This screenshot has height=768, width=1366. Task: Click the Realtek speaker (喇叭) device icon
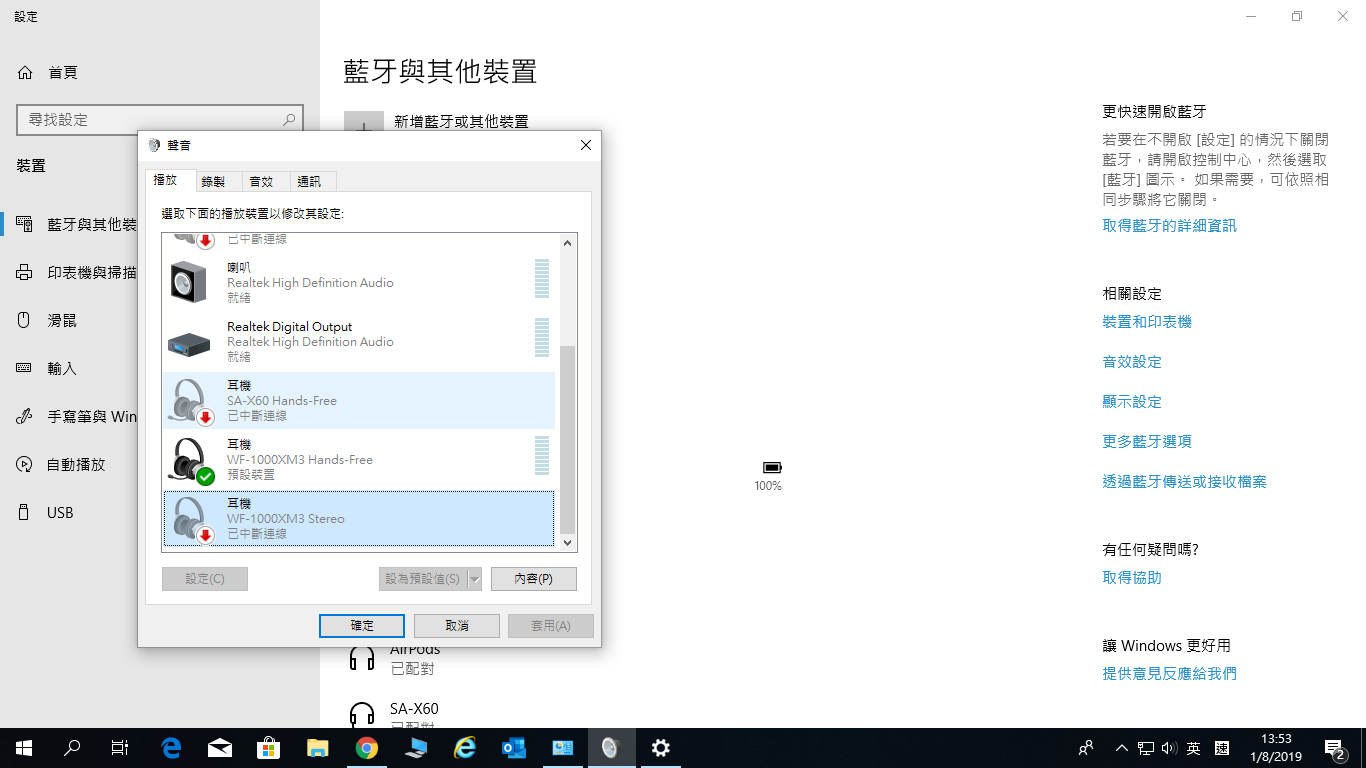(188, 283)
